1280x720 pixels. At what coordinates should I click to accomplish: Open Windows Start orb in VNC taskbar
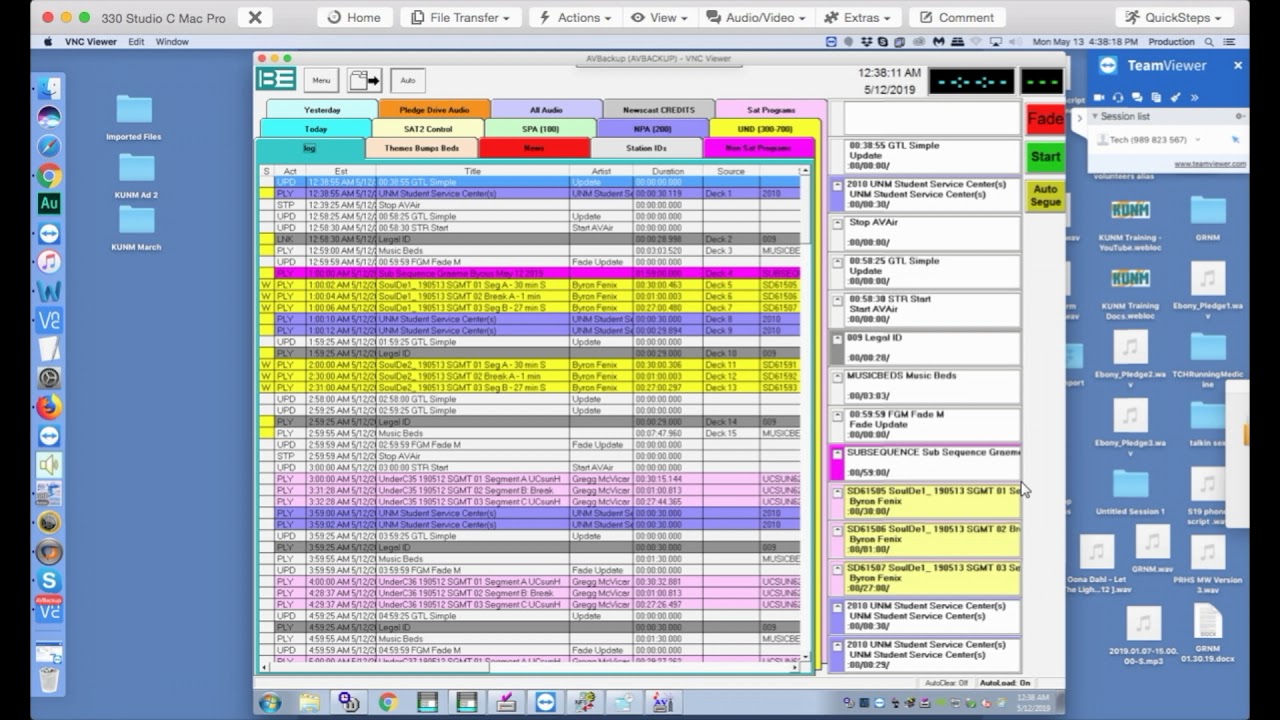point(270,702)
